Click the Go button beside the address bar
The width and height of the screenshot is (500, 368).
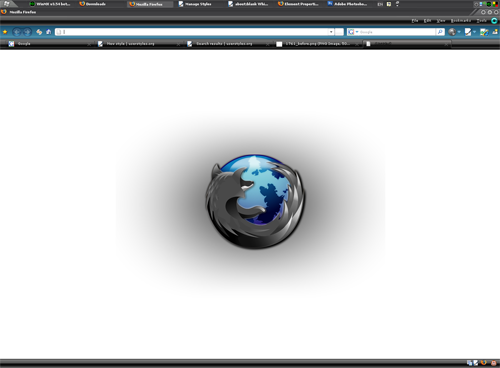tap(339, 32)
